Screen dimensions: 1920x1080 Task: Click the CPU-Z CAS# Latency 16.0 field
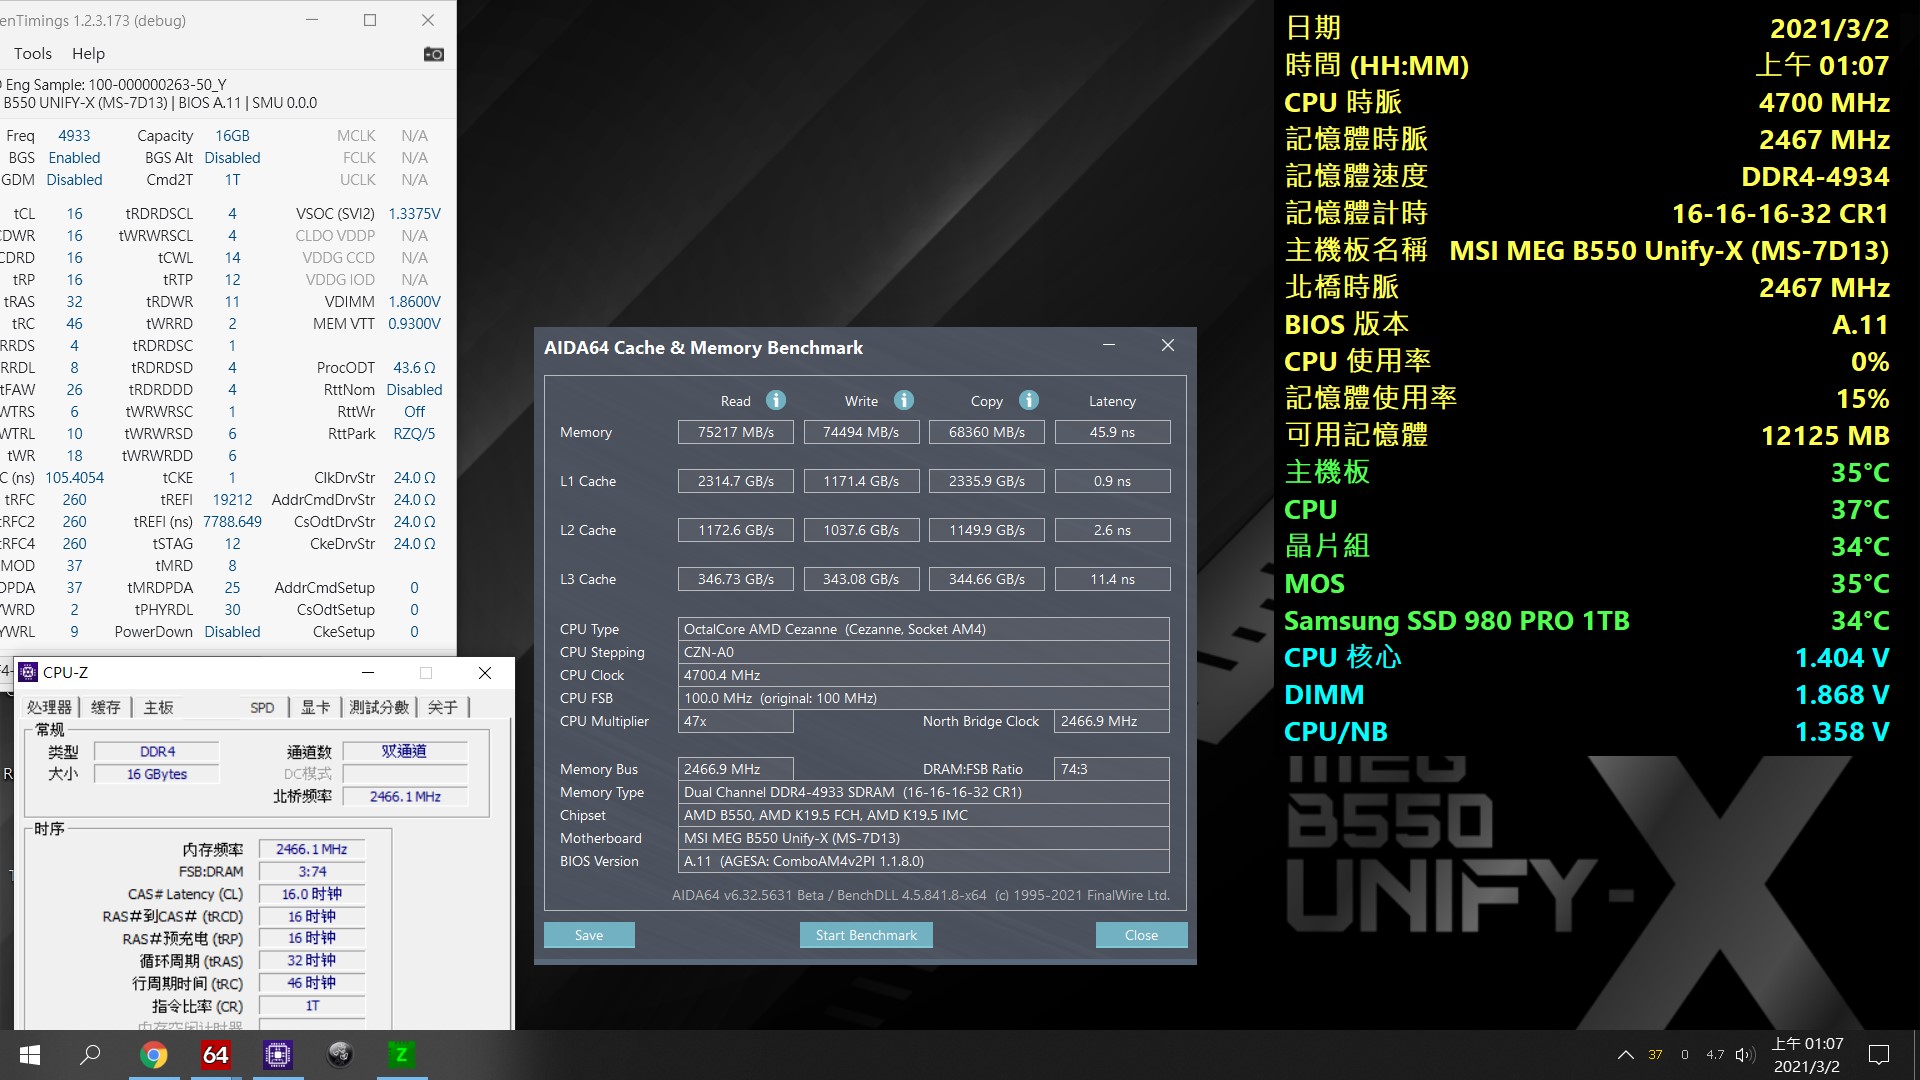pyautogui.click(x=312, y=894)
